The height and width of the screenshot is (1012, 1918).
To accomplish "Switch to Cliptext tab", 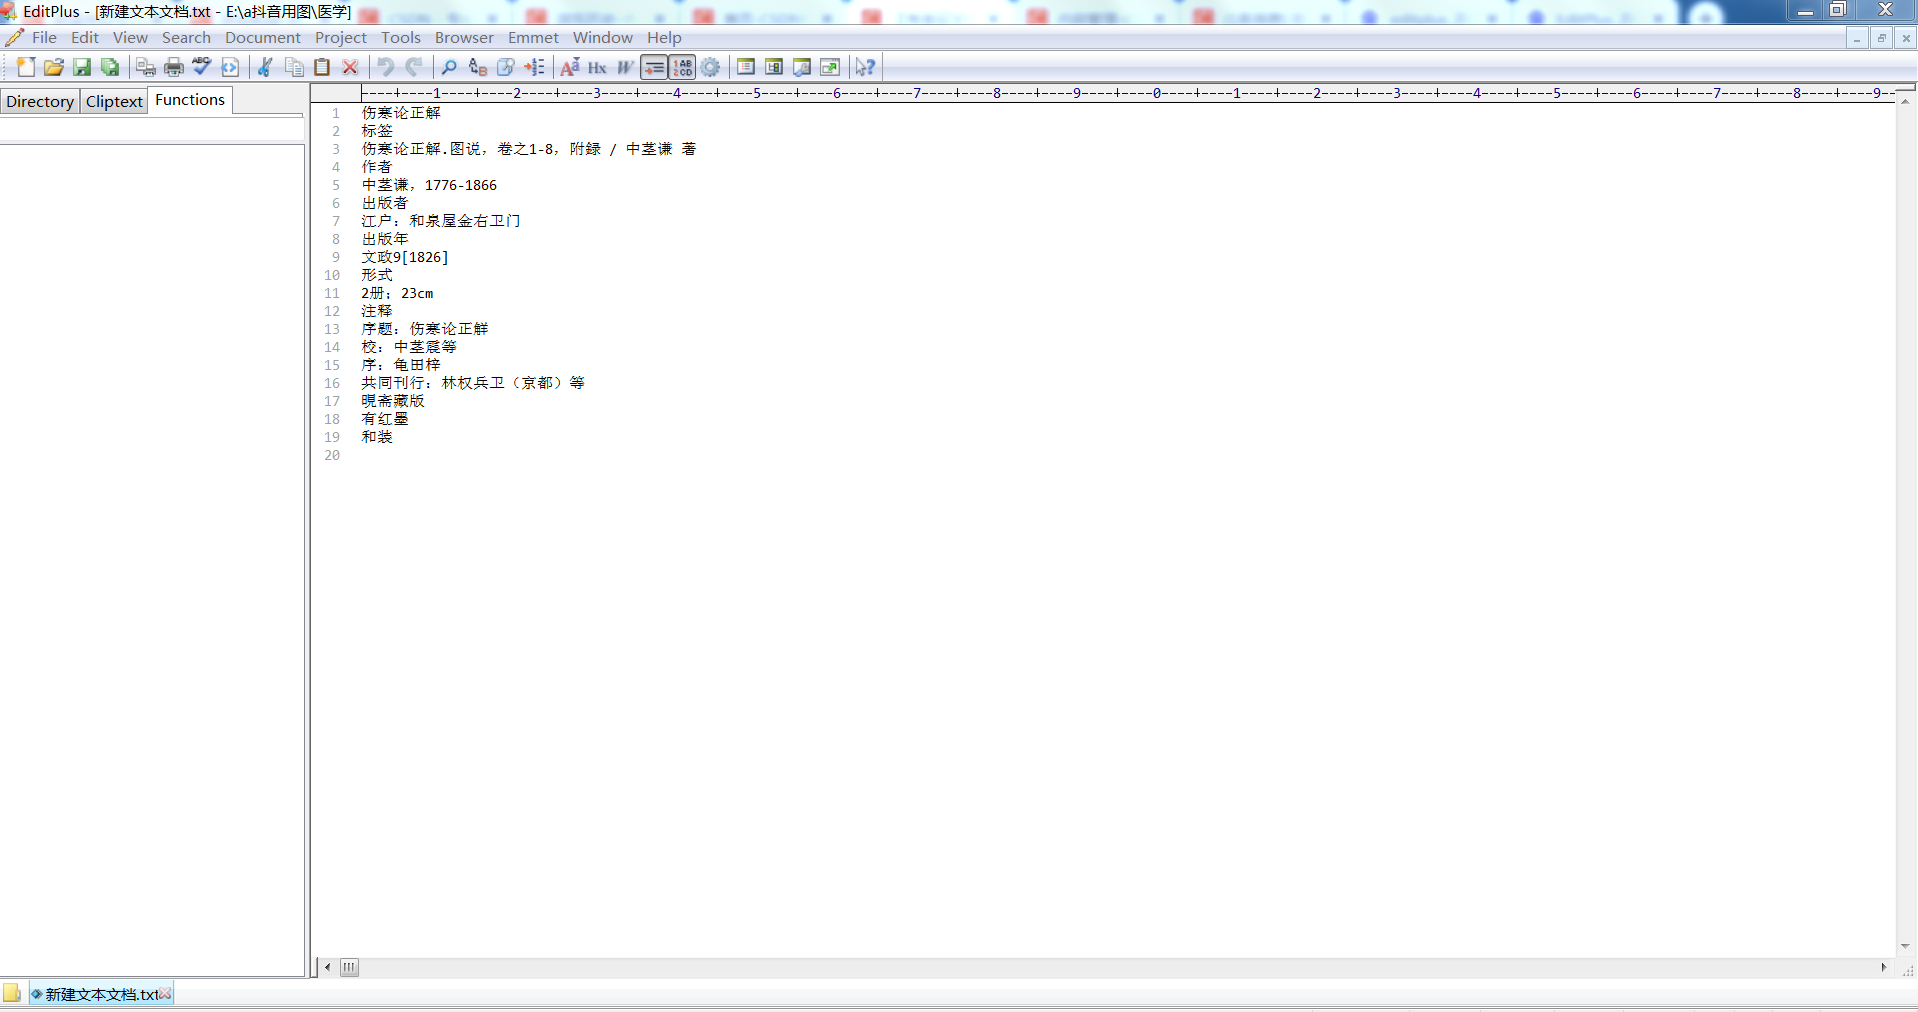I will point(114,101).
